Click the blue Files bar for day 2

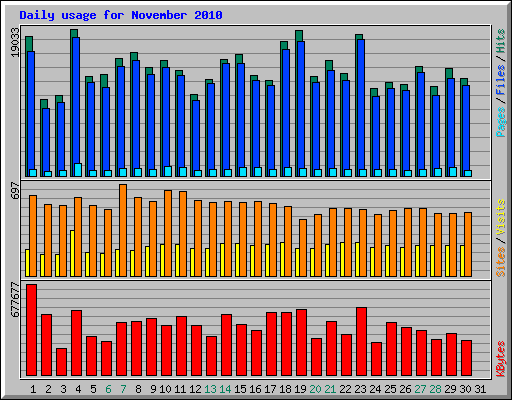46,139
